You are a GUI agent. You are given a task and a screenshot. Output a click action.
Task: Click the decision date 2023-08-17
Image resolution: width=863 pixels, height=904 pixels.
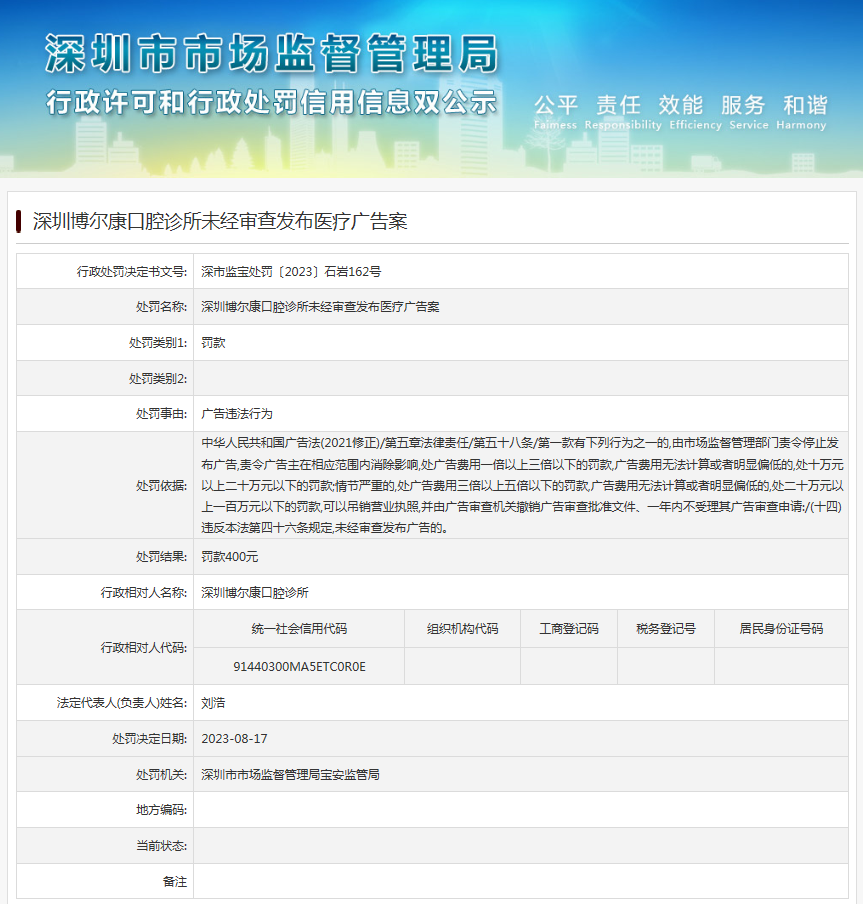234,739
